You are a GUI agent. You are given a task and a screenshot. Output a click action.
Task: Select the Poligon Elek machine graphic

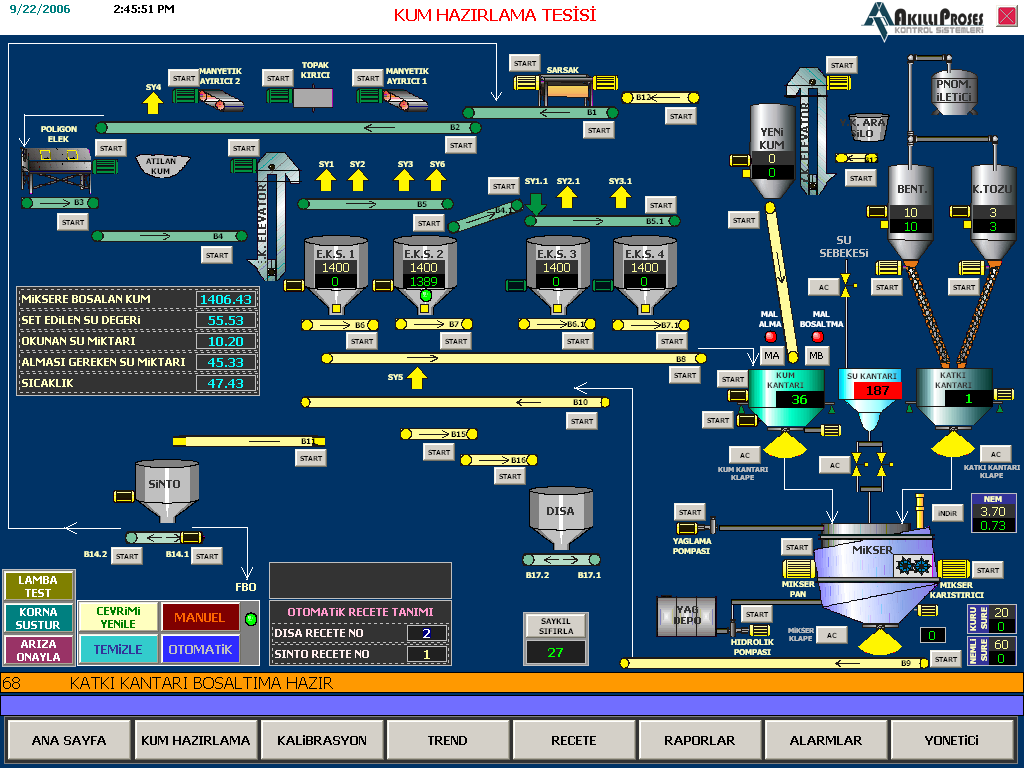point(58,164)
